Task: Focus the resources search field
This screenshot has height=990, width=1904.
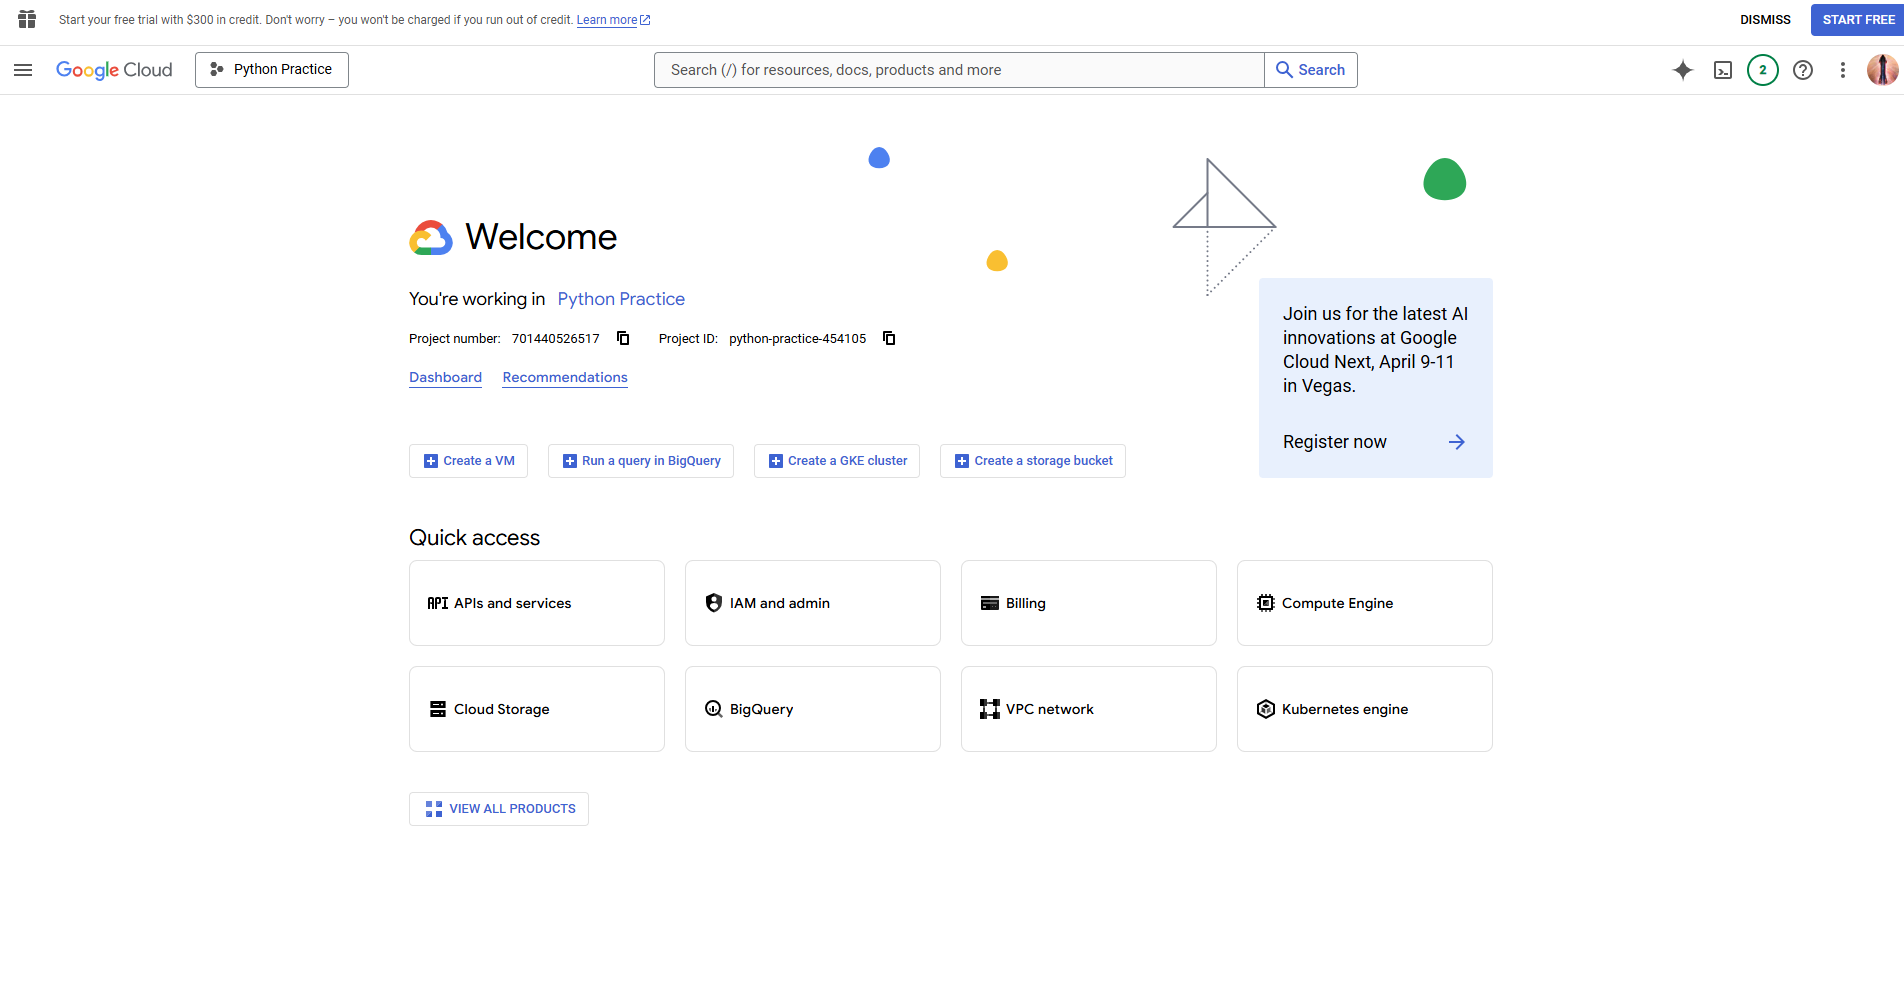Action: click(959, 70)
